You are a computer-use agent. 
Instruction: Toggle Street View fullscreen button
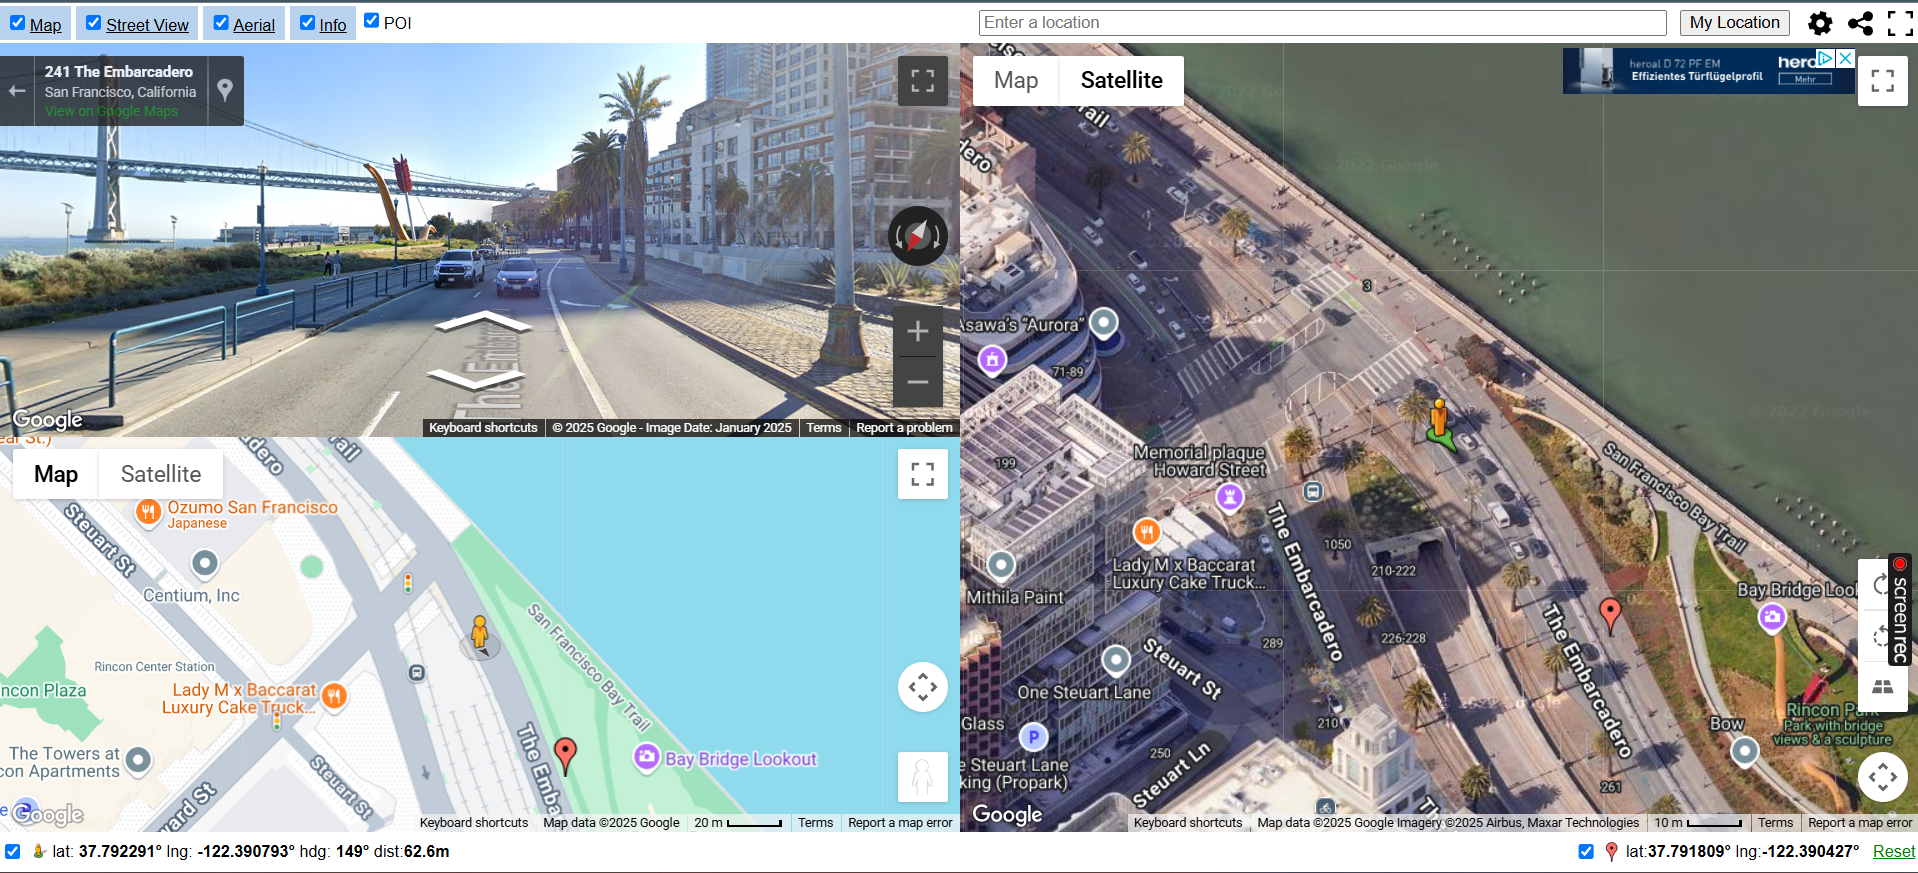click(923, 81)
